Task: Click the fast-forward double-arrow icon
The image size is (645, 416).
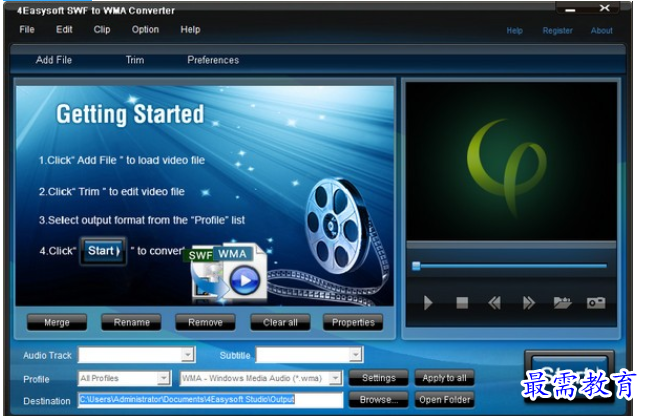Action: pyautogui.click(x=529, y=303)
